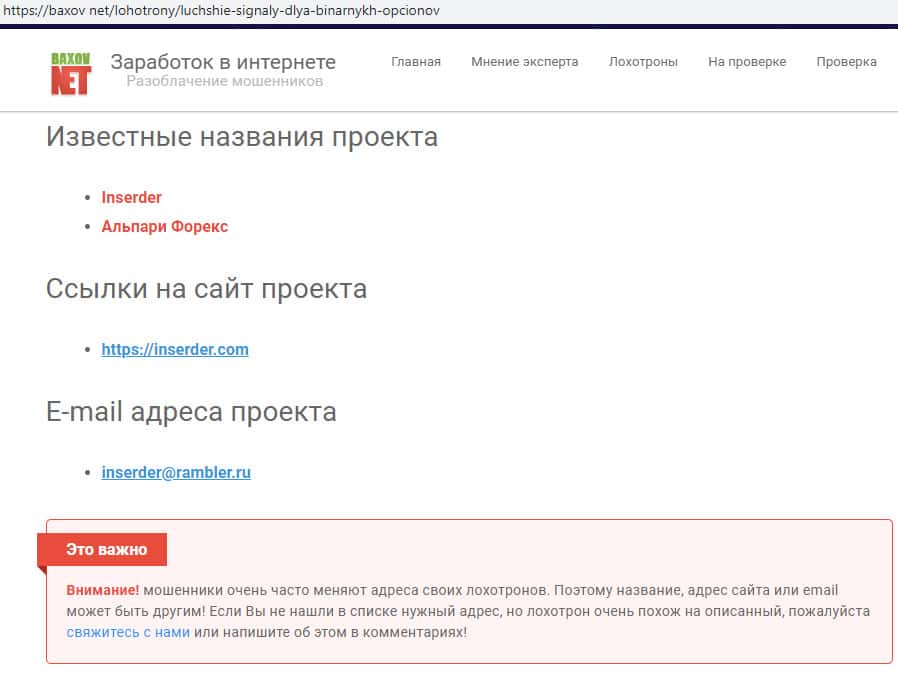Image resolution: width=898 pixels, height=676 pixels.
Task: Open the свяжитесь с нами link
Action: tap(128, 632)
